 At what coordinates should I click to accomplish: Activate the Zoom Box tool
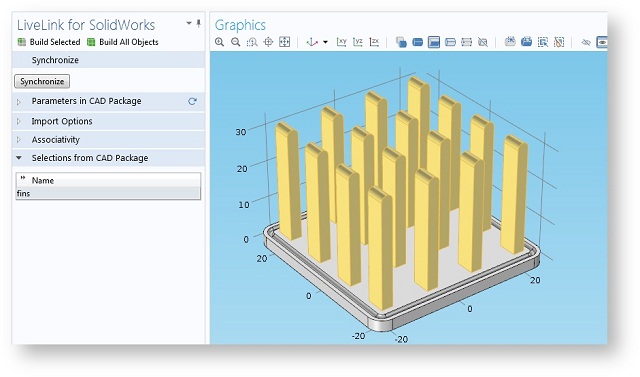[x=252, y=42]
